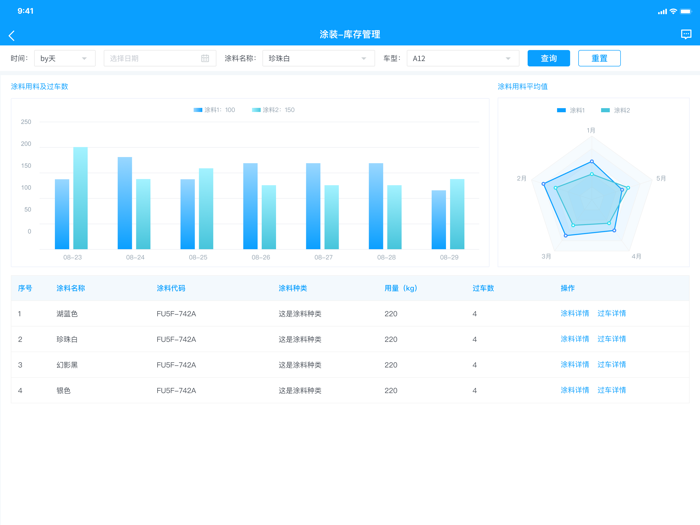This screenshot has height=525, width=700.
Task: Select the 银色 name cell
Action: click(63, 391)
